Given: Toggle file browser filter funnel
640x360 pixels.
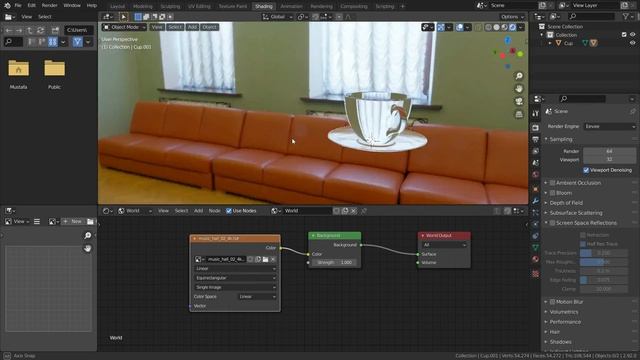Looking at the screenshot, I should pos(78,42).
